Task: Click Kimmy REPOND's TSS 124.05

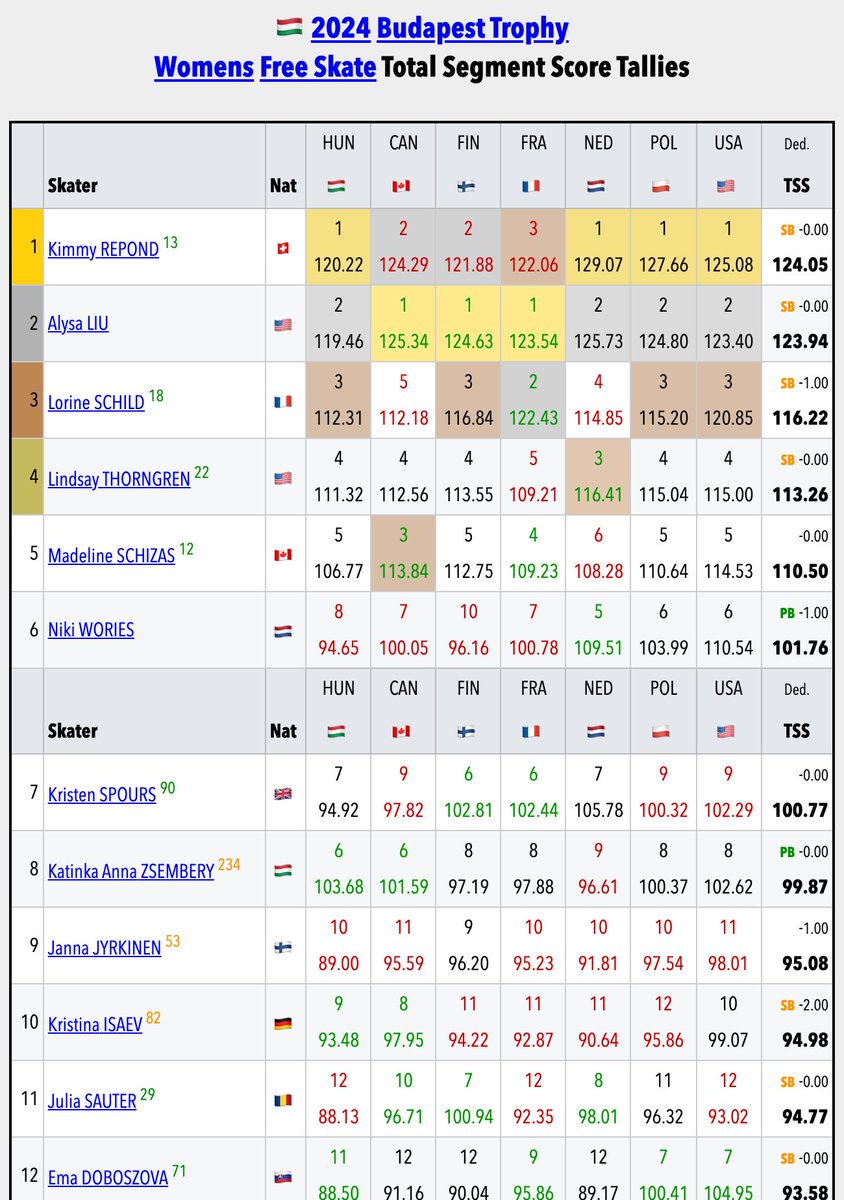Action: click(x=800, y=265)
